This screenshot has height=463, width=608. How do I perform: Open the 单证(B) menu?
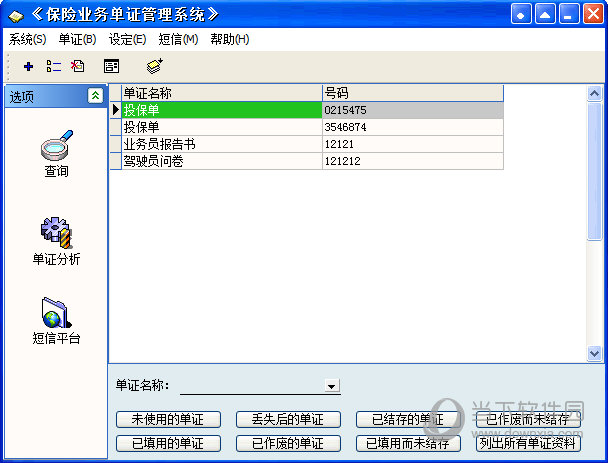(77, 39)
